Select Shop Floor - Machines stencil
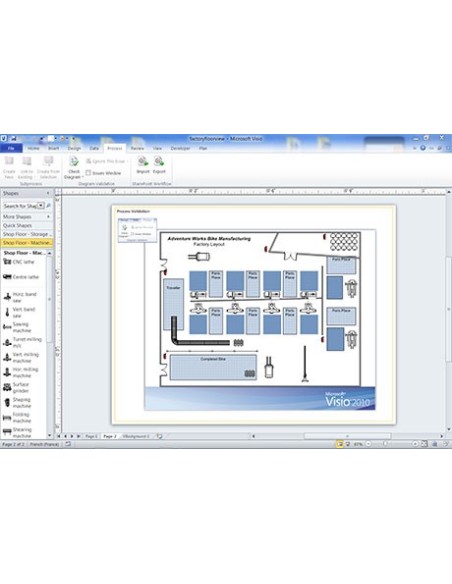Screen dimensions: 452x584 [26, 242]
